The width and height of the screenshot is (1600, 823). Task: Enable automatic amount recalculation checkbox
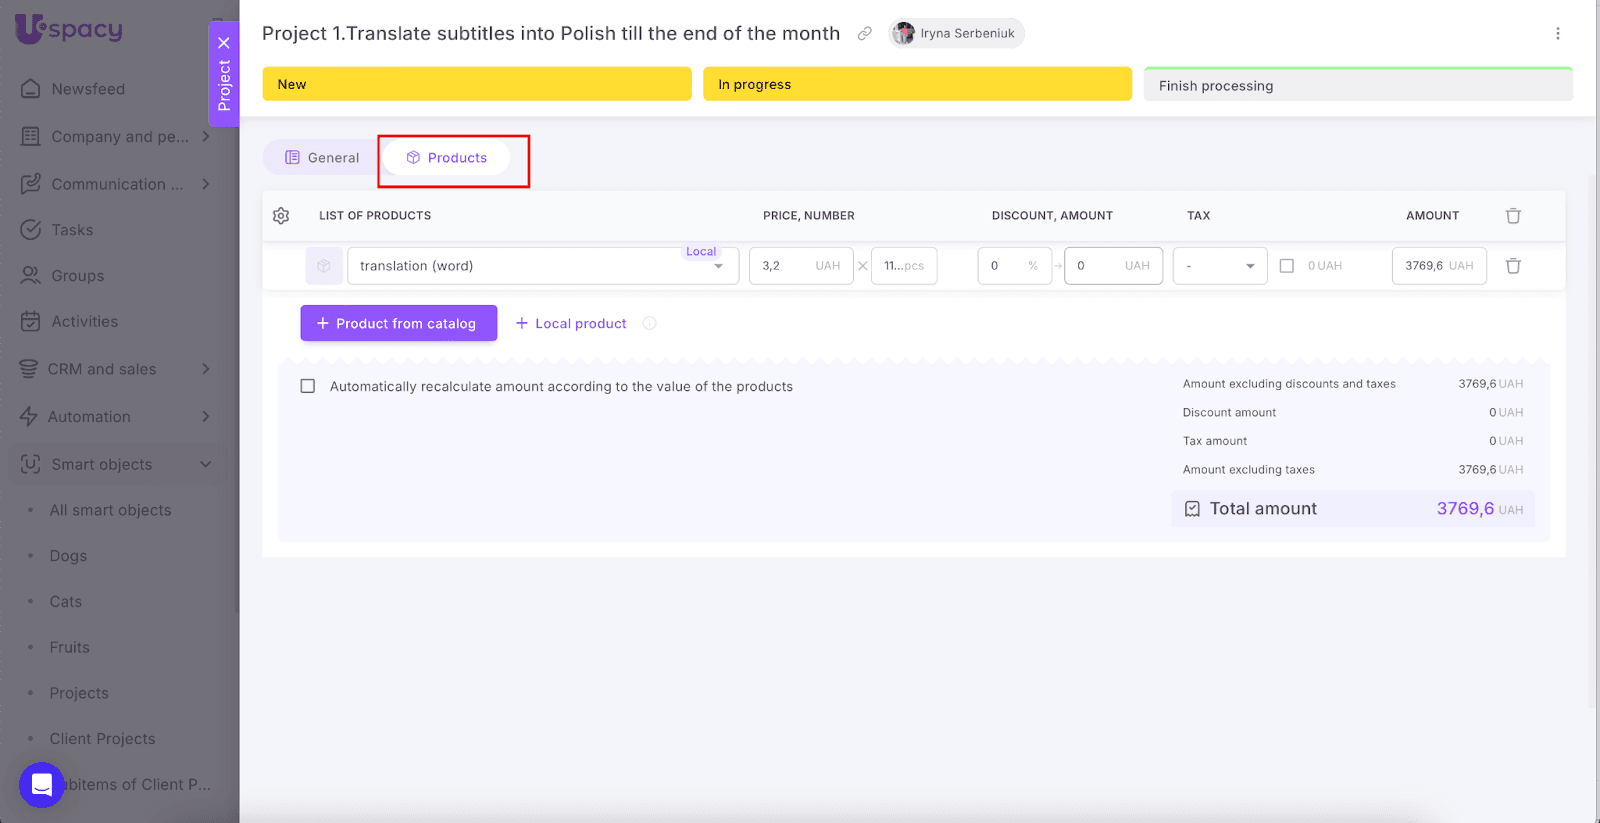[x=308, y=386]
